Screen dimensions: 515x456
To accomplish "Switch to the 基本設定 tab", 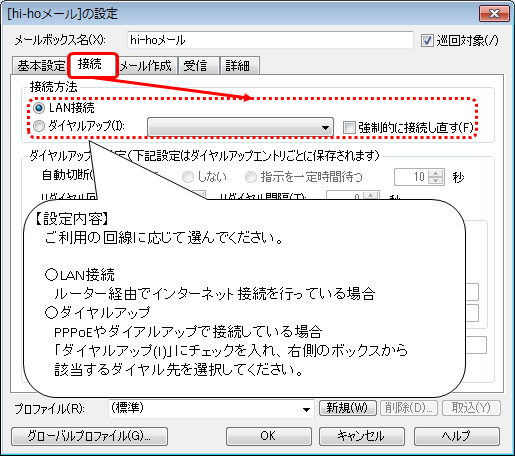I will [x=41, y=66].
